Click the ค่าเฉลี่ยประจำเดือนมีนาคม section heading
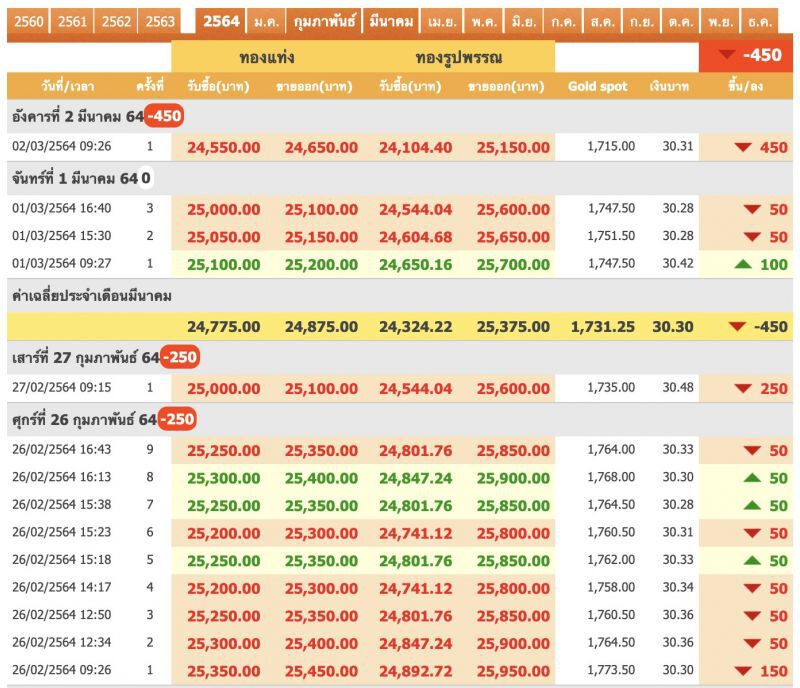This screenshot has width=800, height=688. click(x=92, y=296)
